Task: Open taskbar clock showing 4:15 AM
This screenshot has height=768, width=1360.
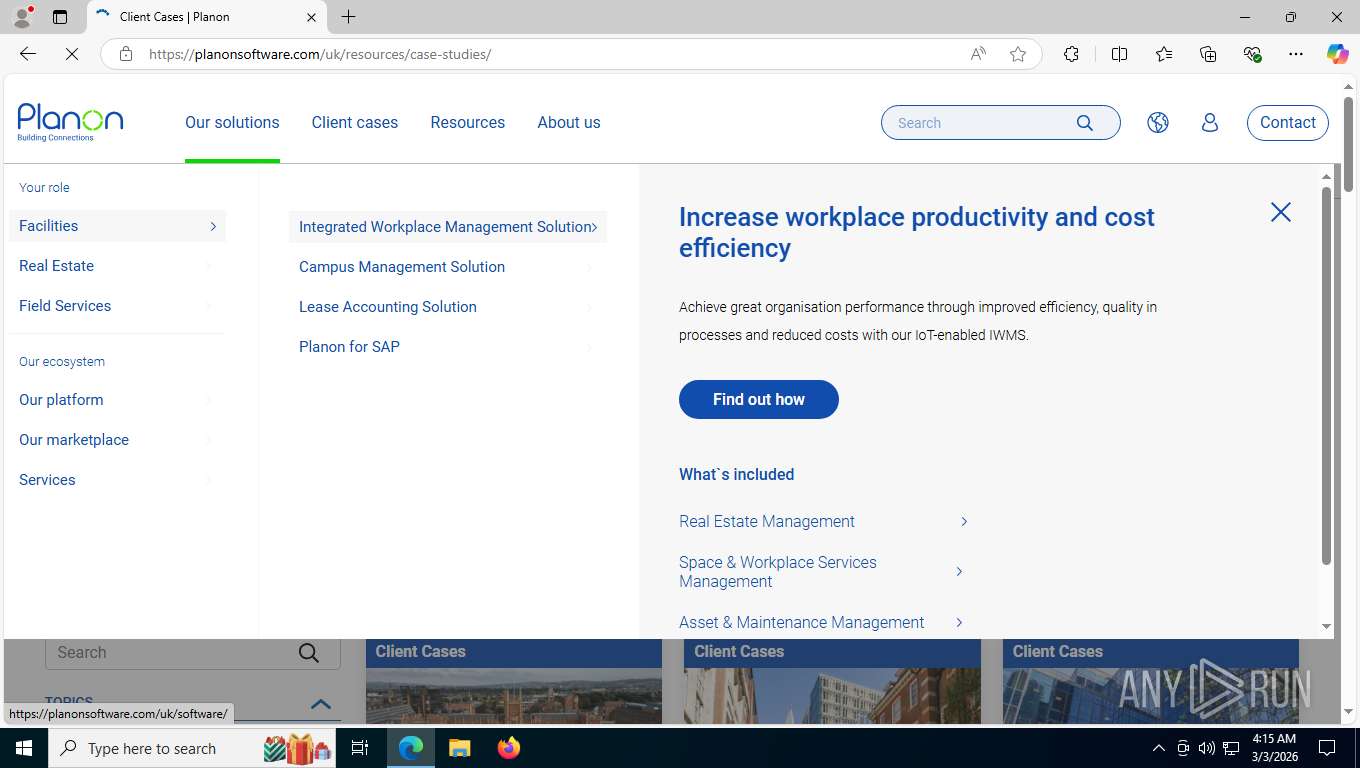Action: [x=1274, y=748]
